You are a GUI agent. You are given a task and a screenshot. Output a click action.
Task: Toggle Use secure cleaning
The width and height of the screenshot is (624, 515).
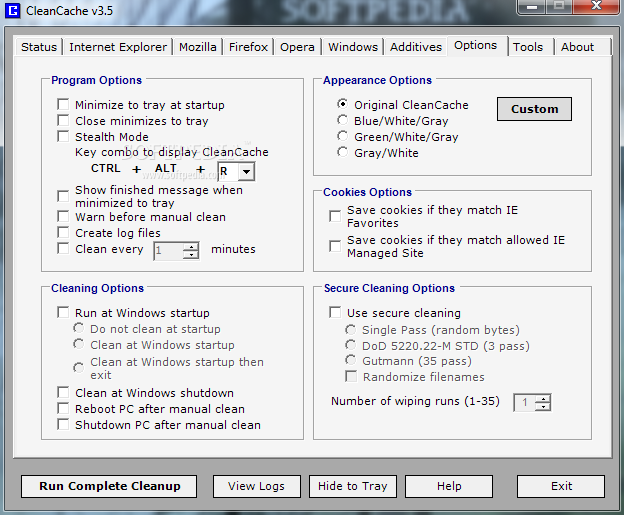[335, 312]
